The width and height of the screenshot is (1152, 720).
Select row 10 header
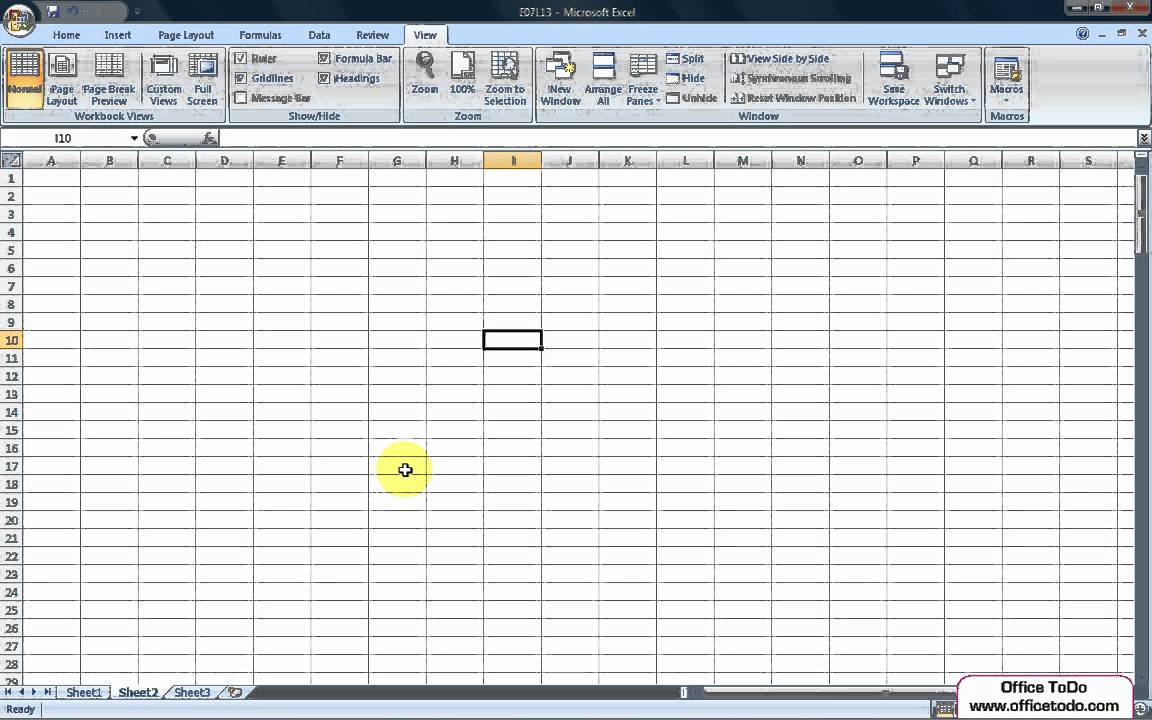[x=12, y=340]
